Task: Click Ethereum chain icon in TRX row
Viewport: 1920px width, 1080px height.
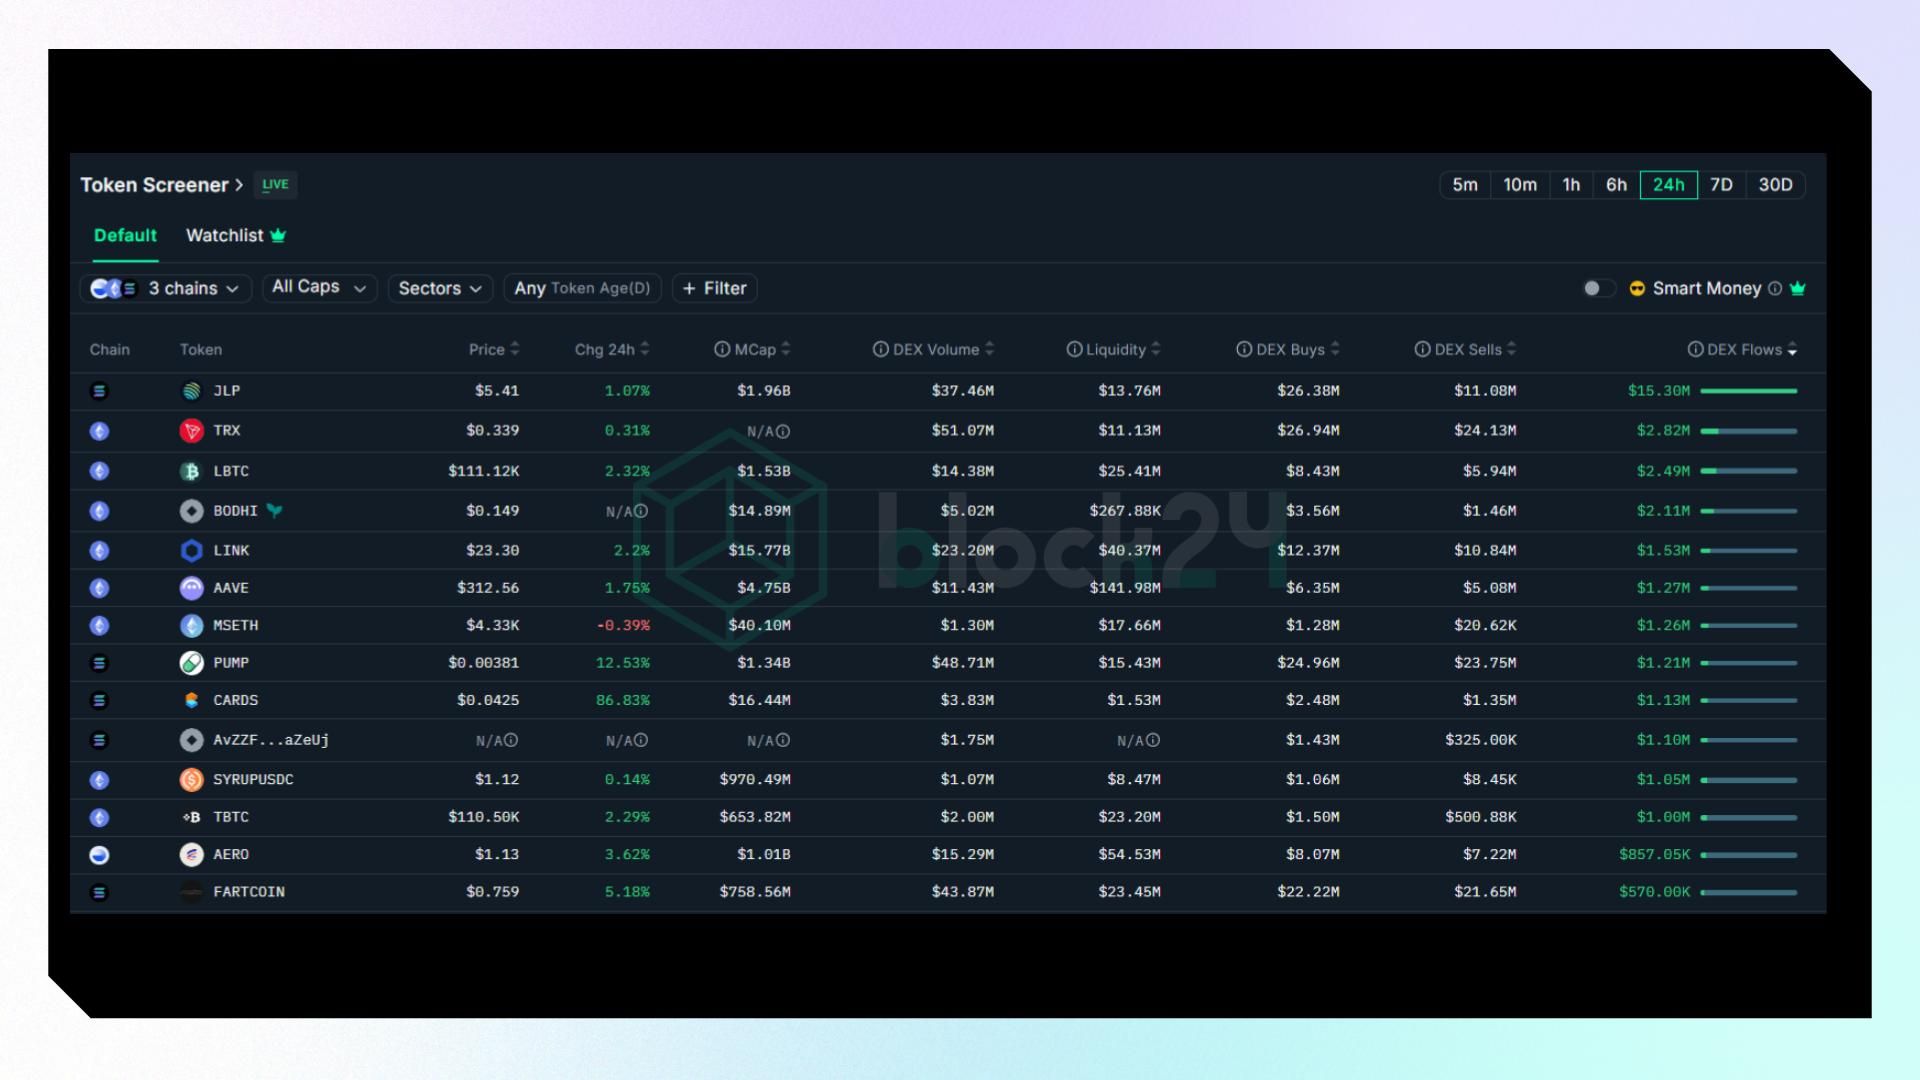Action: tap(99, 431)
